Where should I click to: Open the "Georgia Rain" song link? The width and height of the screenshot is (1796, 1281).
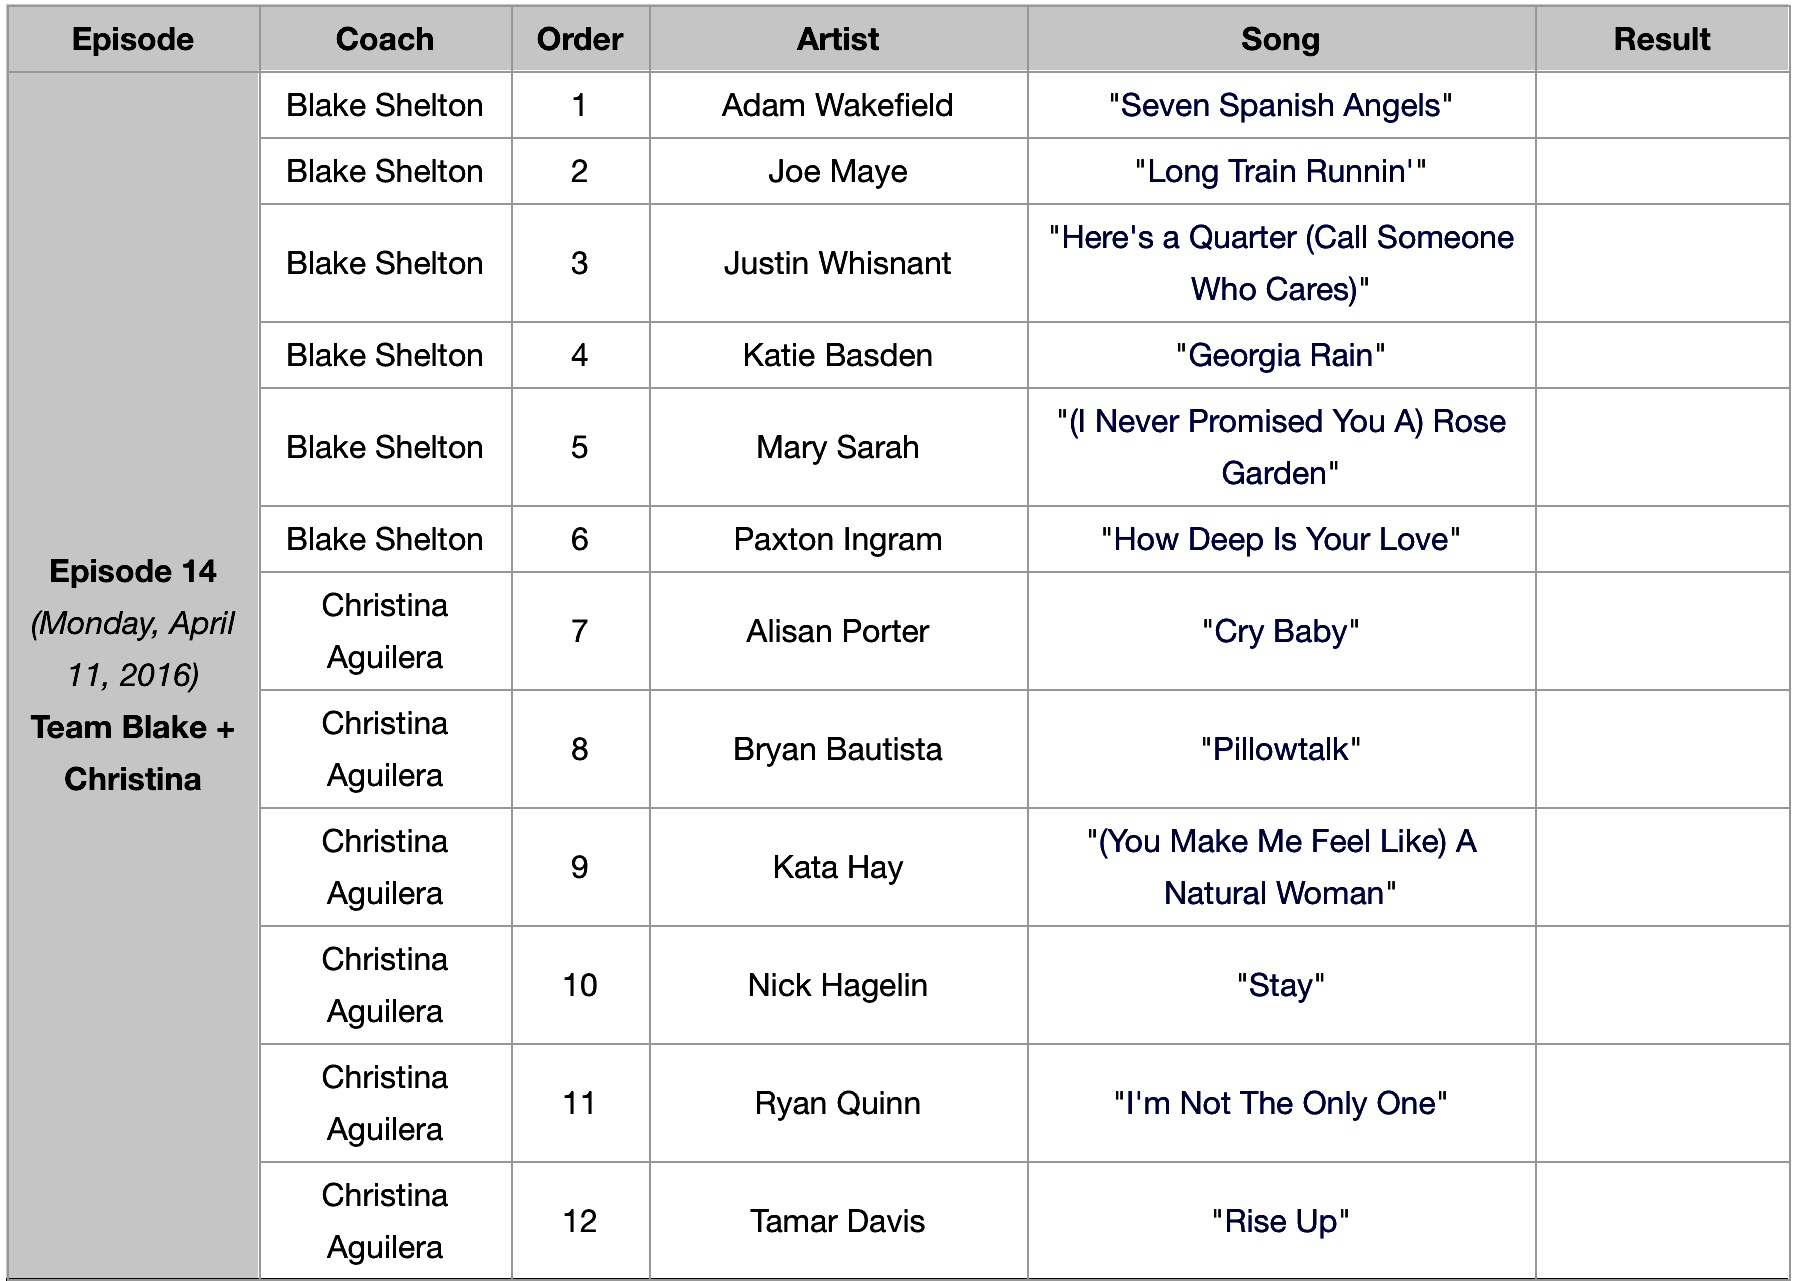point(1280,355)
